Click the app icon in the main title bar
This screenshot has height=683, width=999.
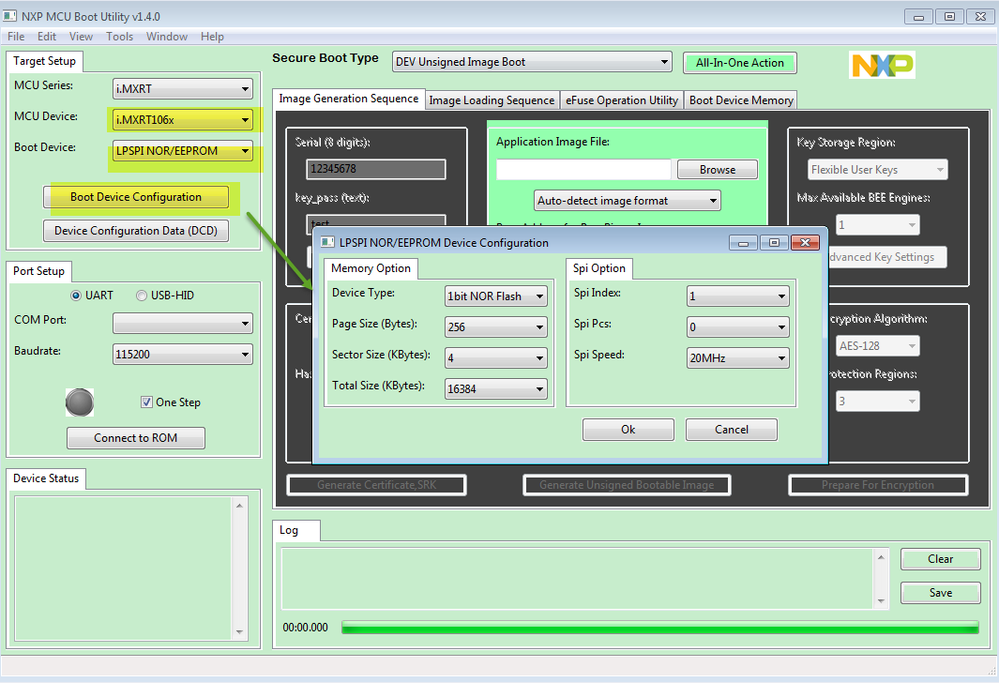click(x=10, y=16)
